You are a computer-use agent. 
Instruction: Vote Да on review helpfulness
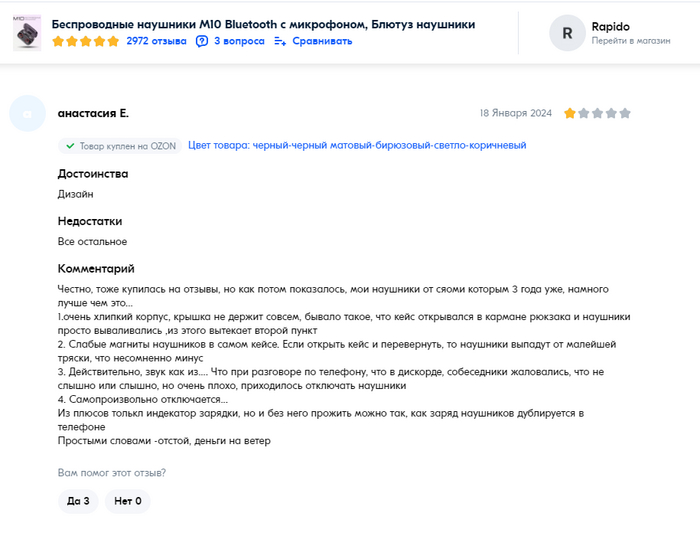click(78, 501)
